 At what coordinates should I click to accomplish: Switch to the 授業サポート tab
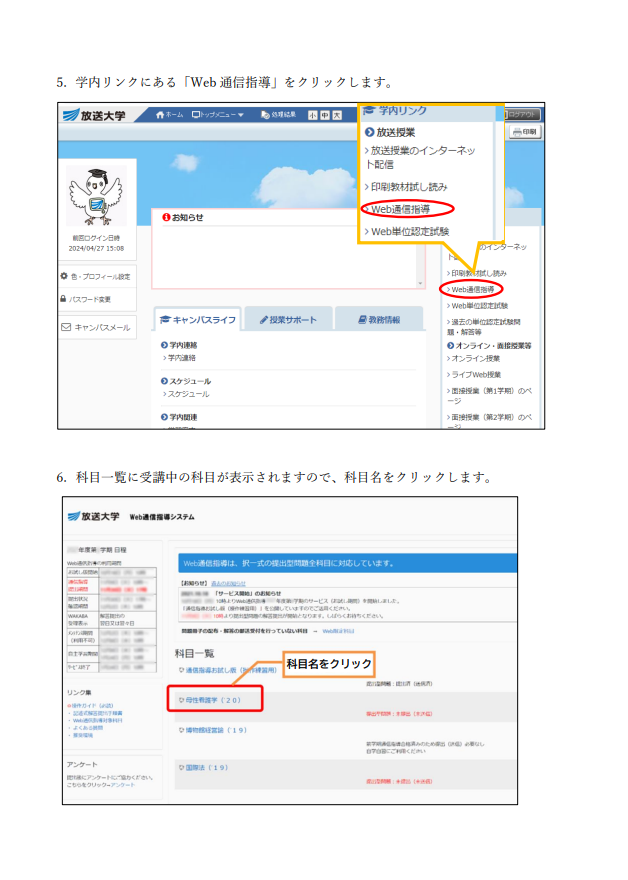pyautogui.click(x=288, y=319)
